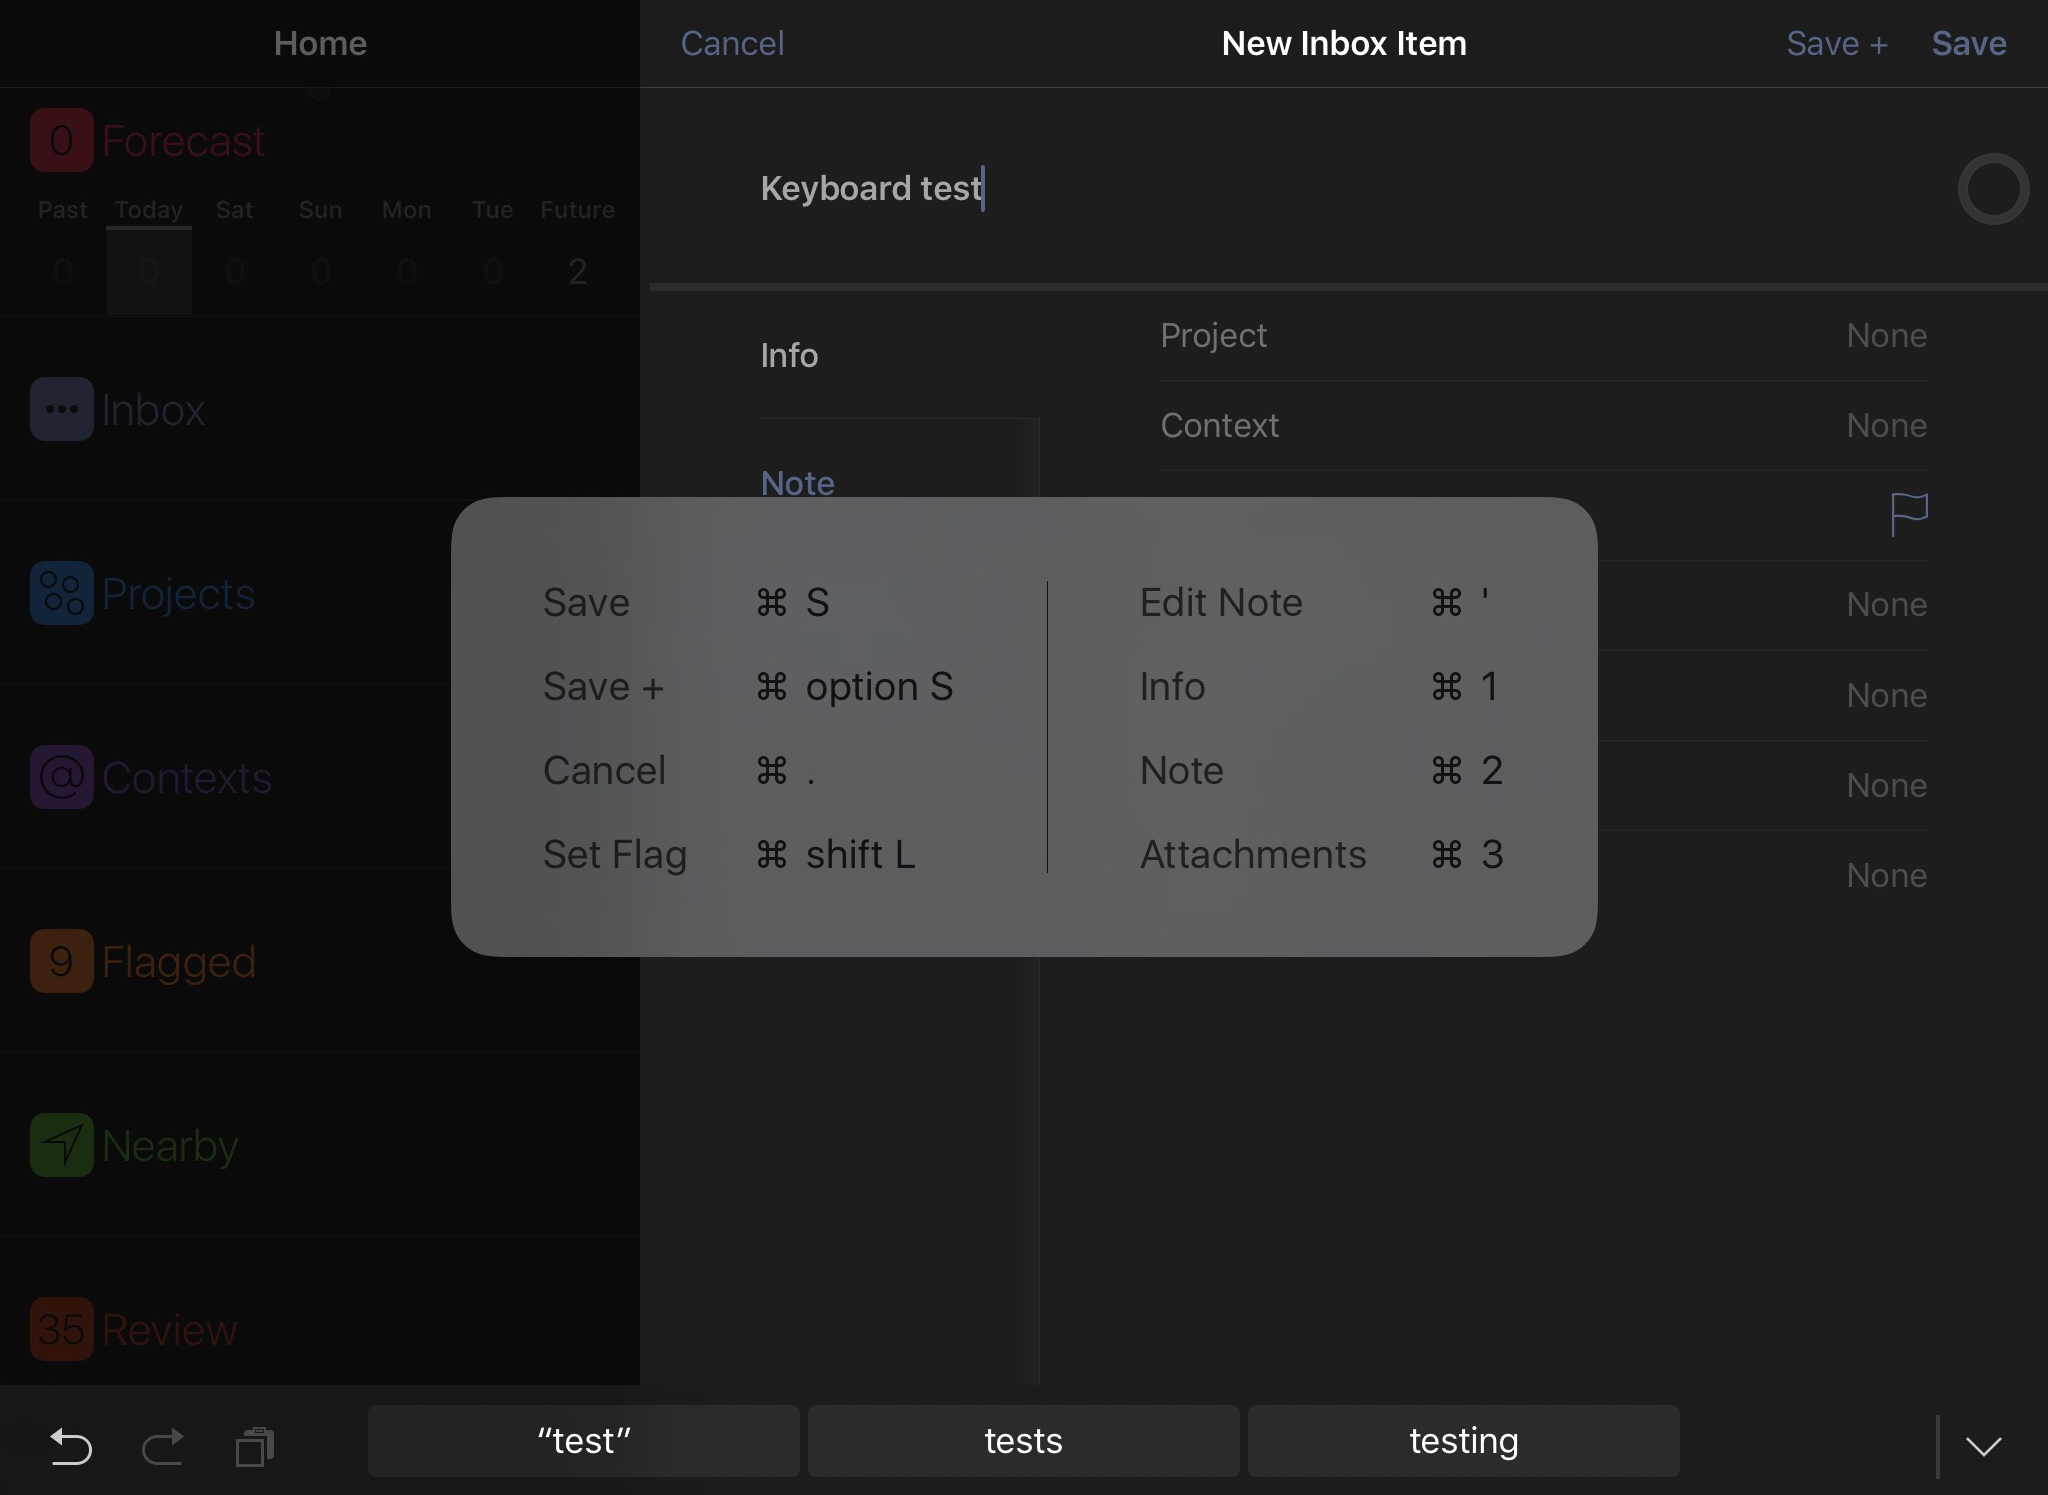This screenshot has width=2048, height=1495.
Task: Tap the paste clipboard icon
Action: [255, 1445]
